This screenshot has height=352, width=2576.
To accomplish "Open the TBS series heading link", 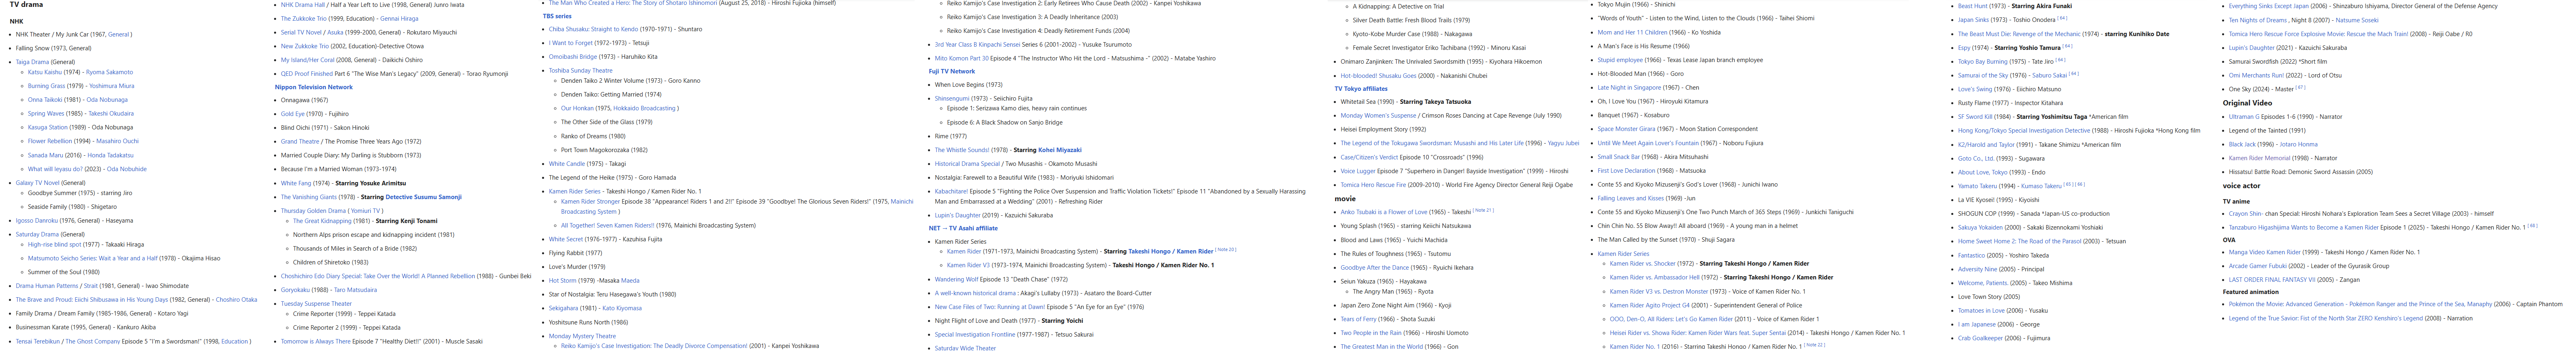I will (557, 16).
